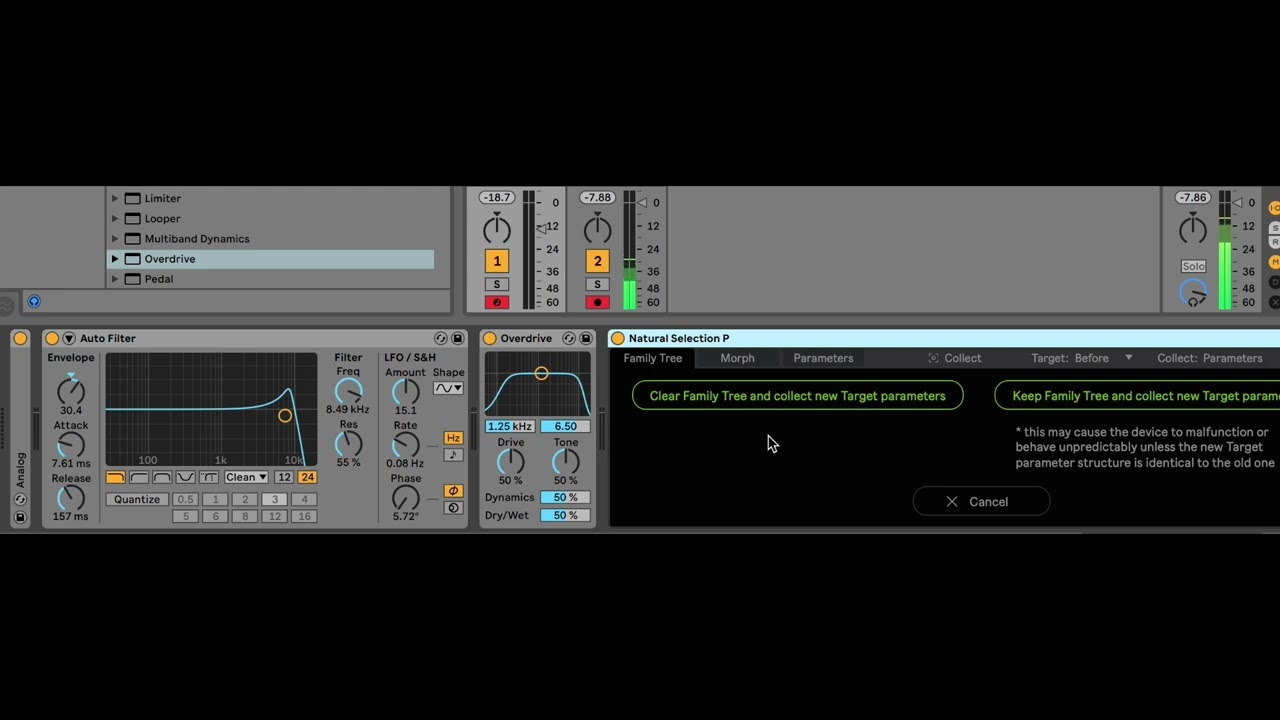
Task: Enable 12 dB filter slope
Action: pos(284,477)
